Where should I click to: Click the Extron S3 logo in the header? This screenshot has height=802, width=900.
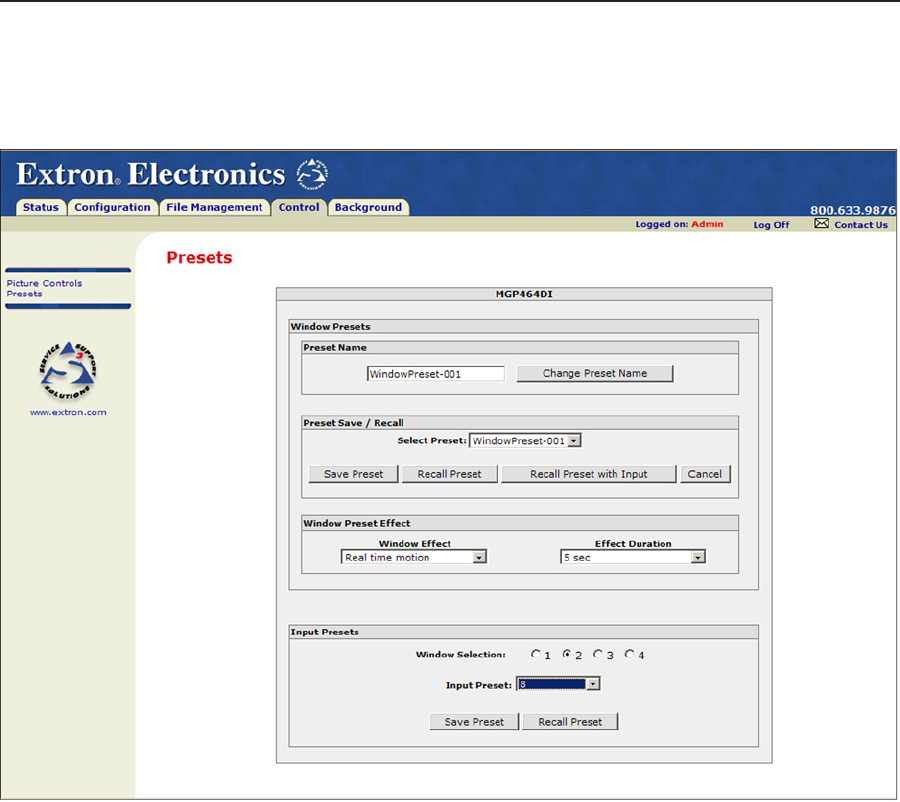pyautogui.click(x=312, y=175)
